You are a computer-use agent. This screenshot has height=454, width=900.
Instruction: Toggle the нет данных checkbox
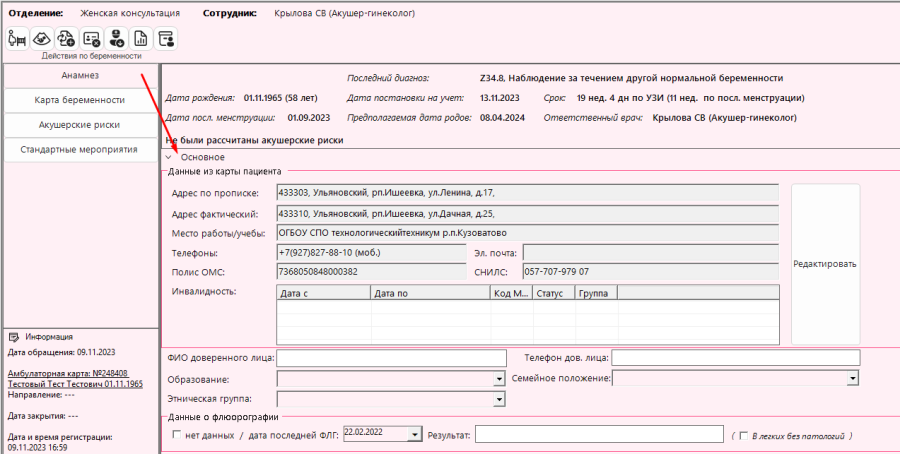point(177,435)
